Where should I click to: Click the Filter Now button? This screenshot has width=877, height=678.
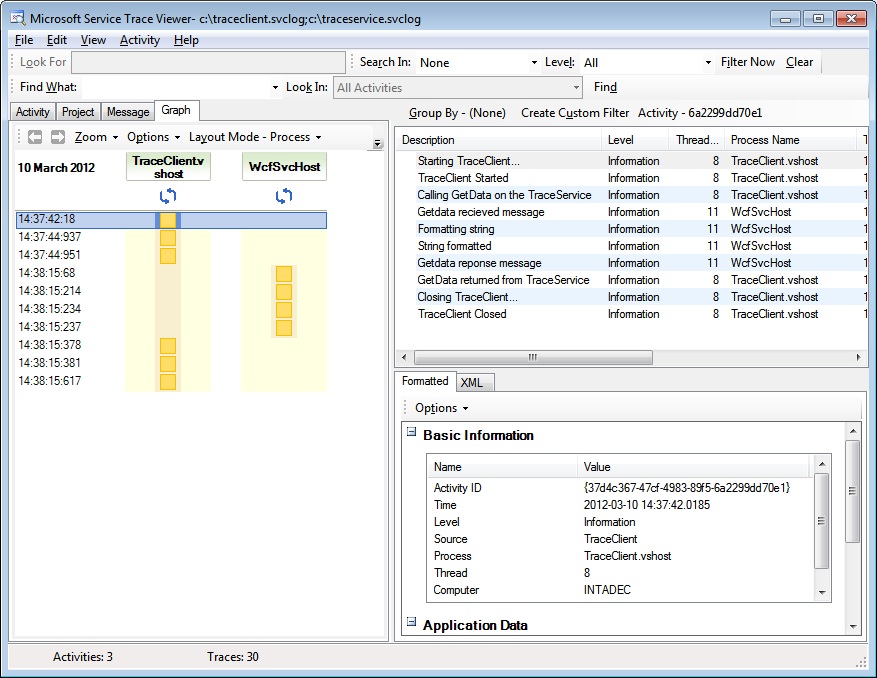coord(748,62)
